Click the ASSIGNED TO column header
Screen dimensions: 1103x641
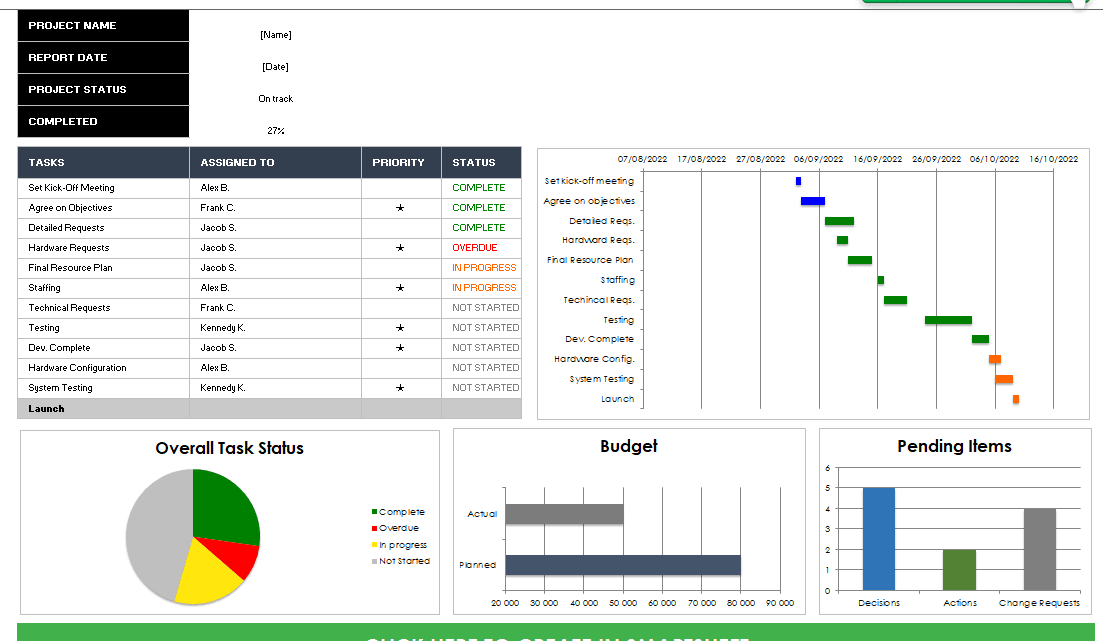276,163
